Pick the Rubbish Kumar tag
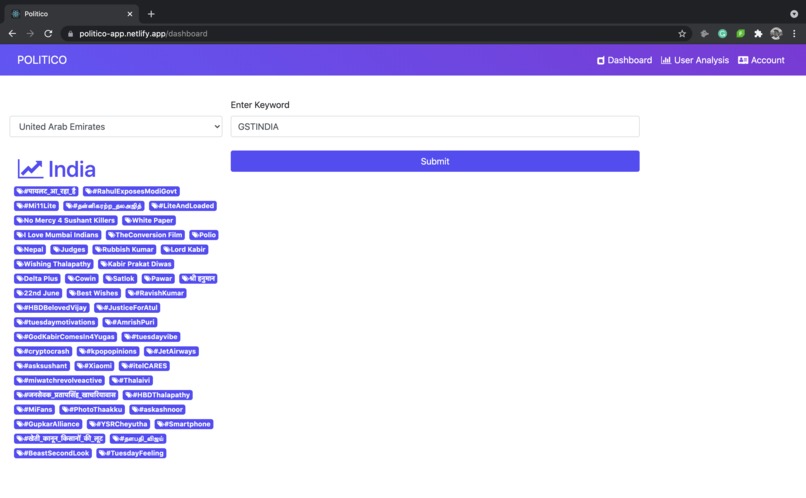Image resolution: width=806 pixels, height=498 pixels. [124, 249]
